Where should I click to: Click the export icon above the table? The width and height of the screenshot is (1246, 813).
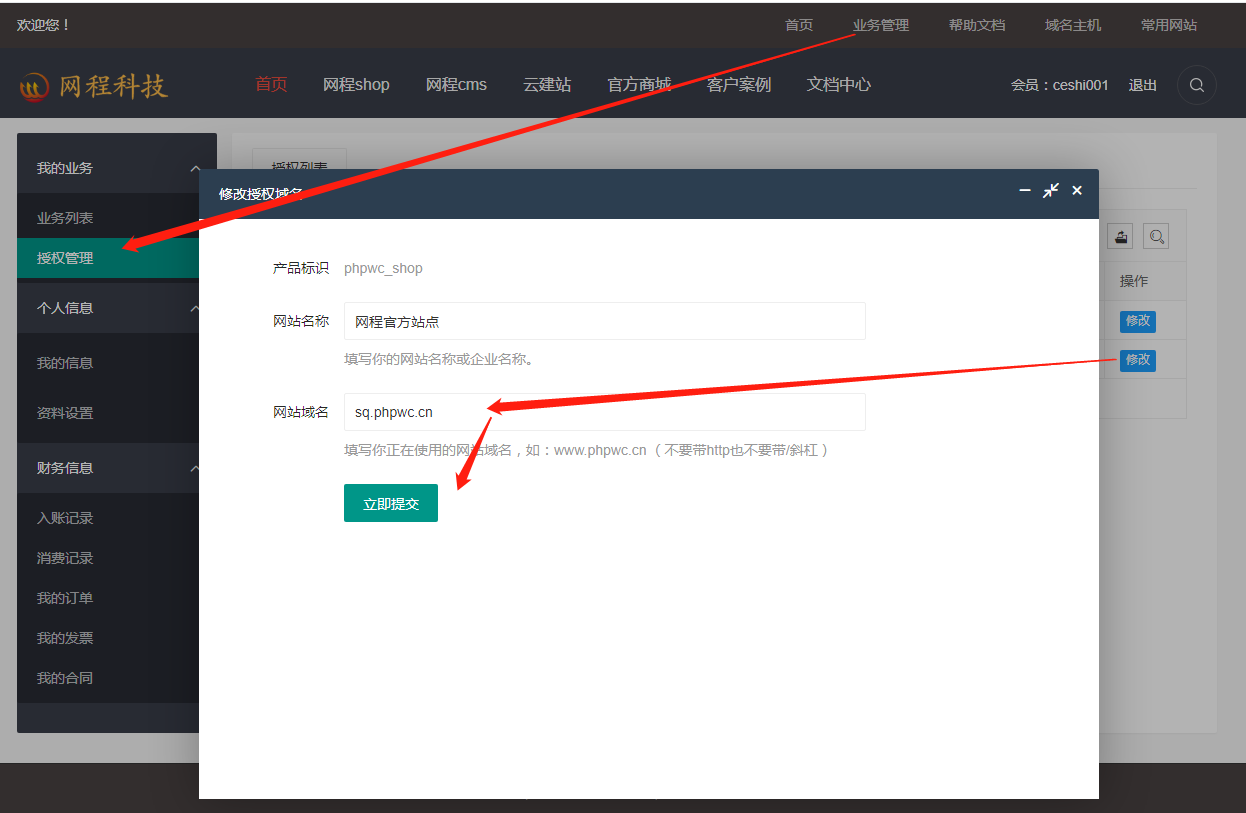point(1121,237)
